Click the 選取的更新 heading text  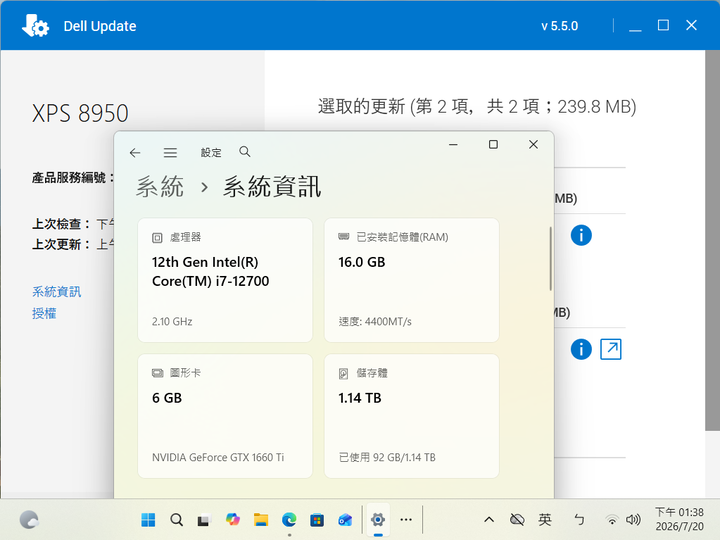coord(477,107)
